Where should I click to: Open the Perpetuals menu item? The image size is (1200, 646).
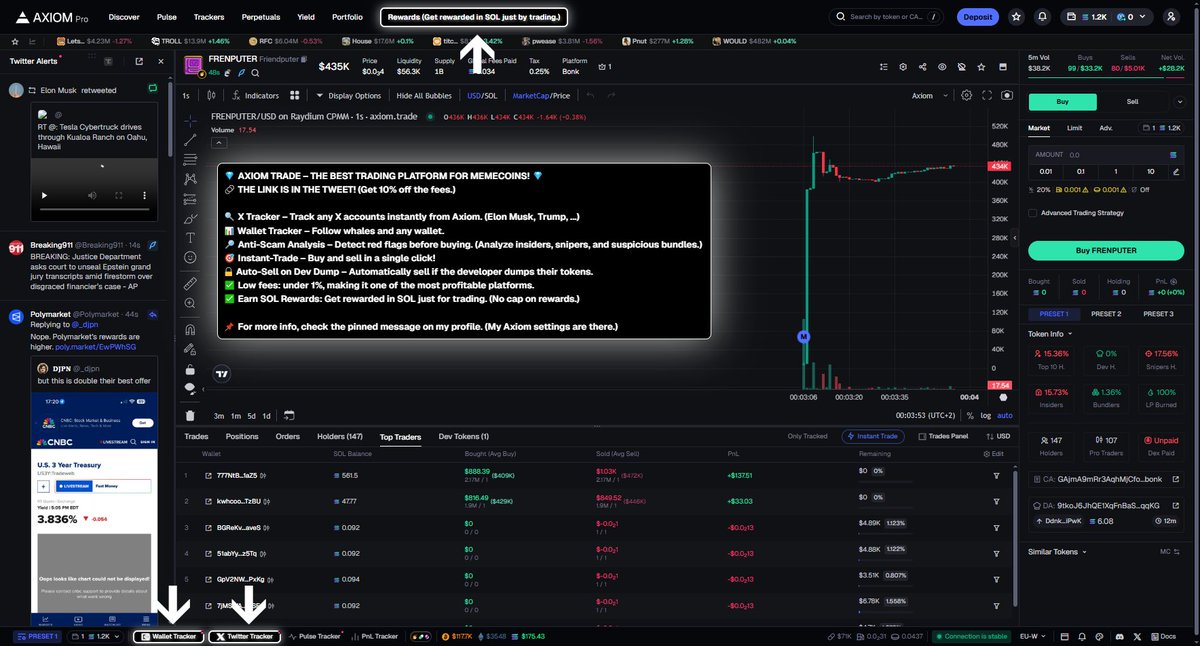point(260,17)
